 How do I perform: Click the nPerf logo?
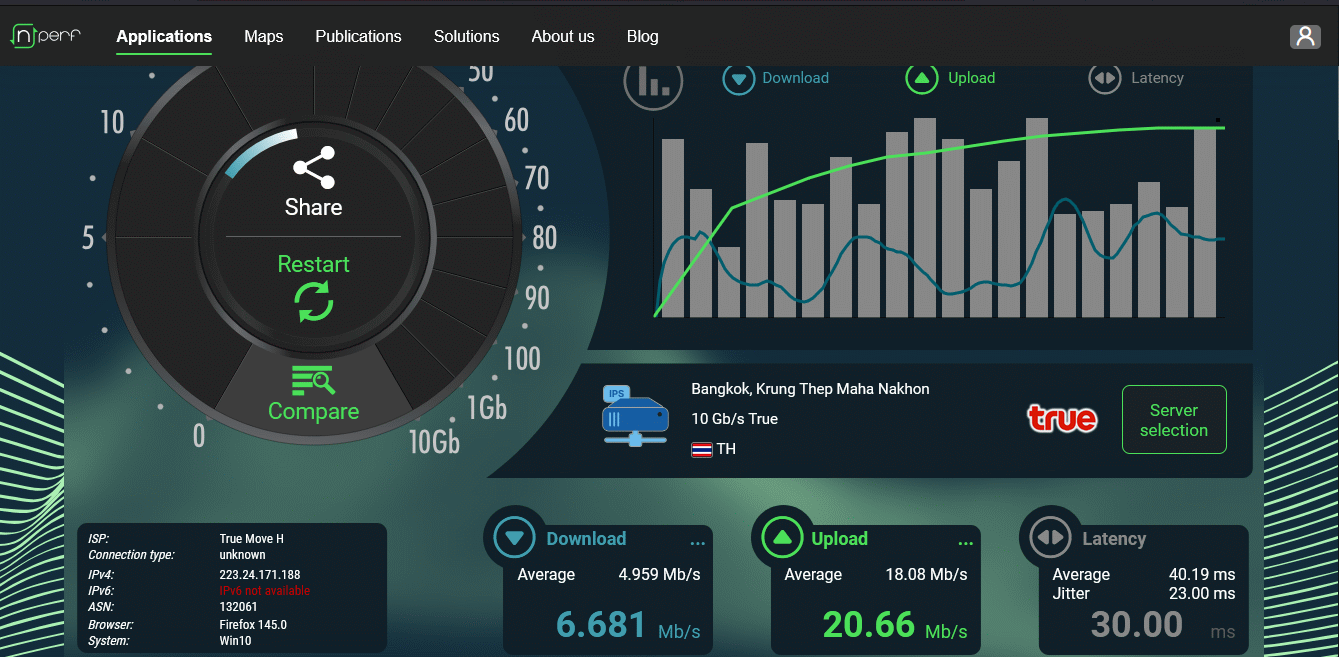45,36
